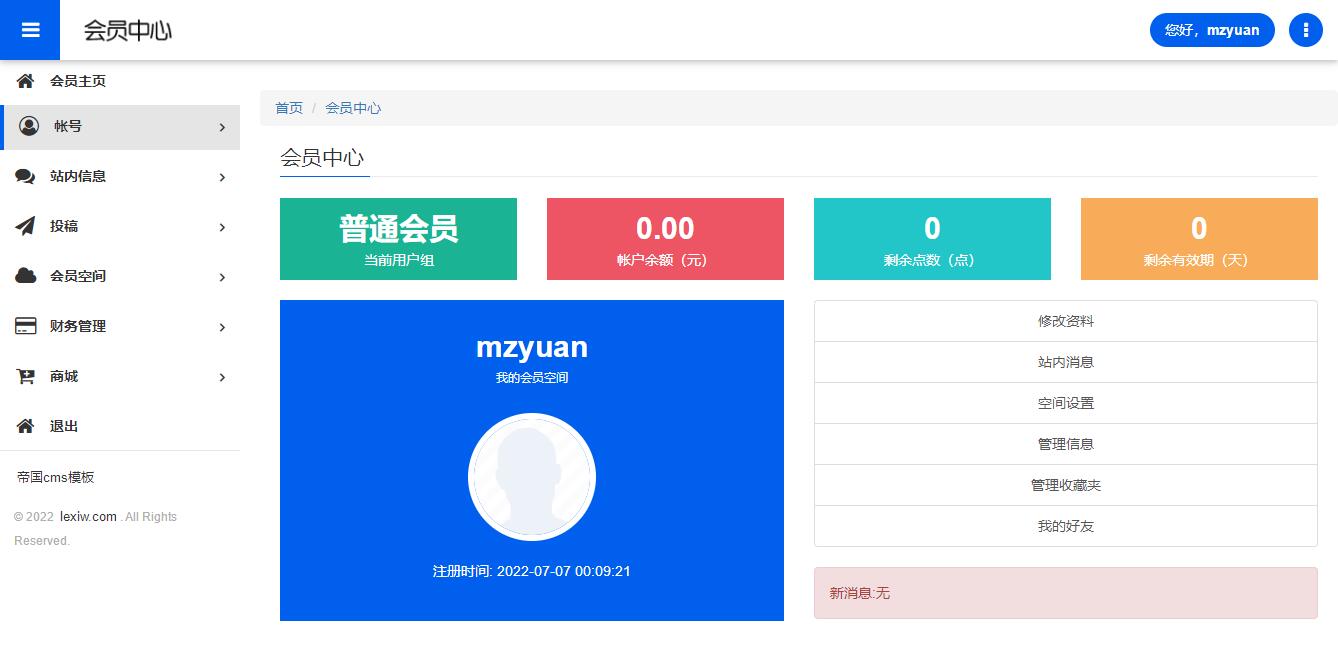Click the profile avatar picture
The height and width of the screenshot is (661, 1338).
tap(532, 477)
